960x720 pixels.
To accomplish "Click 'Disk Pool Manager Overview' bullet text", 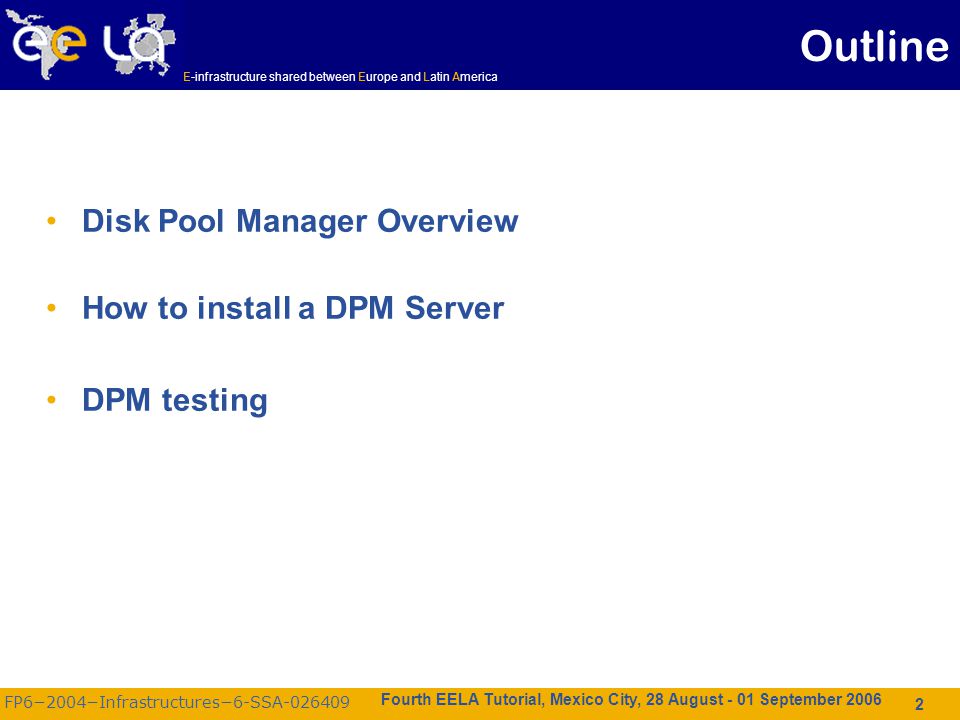I will pos(300,221).
